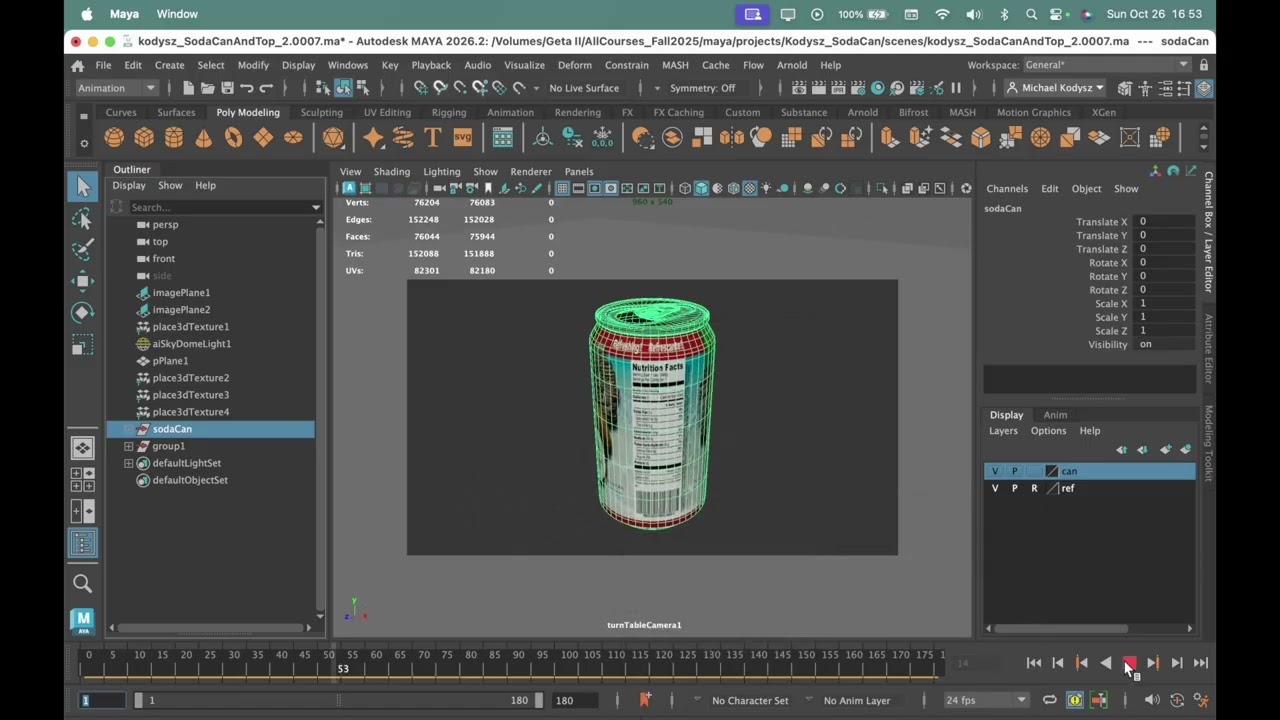The width and height of the screenshot is (1280, 720).
Task: Open the Modify menu
Action: pyautogui.click(x=253, y=65)
